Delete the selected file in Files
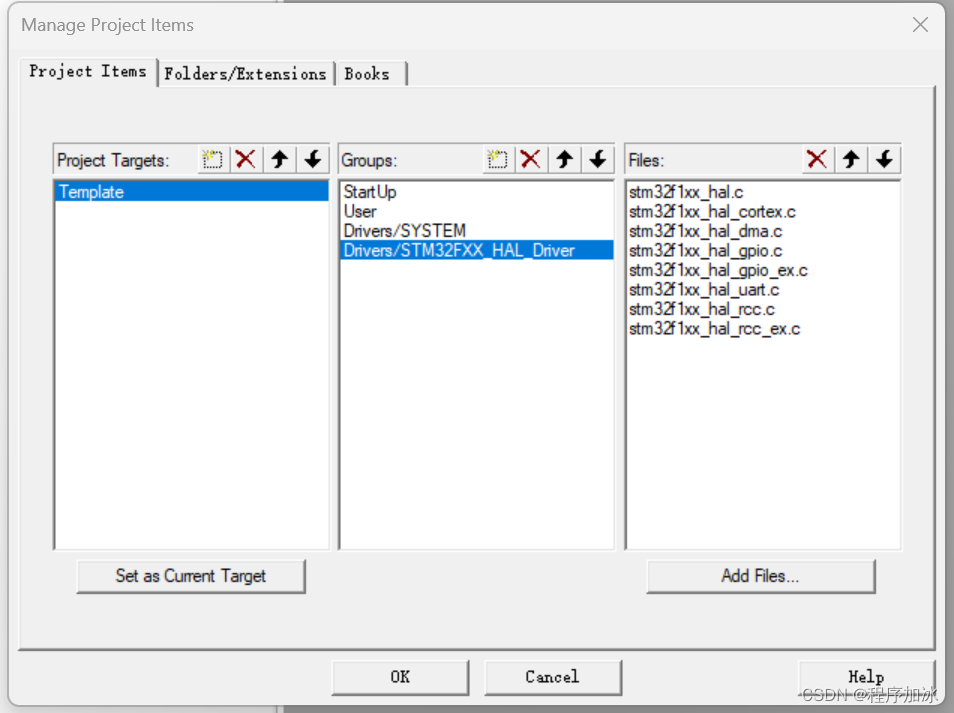The height and width of the screenshot is (713, 954). coord(817,159)
